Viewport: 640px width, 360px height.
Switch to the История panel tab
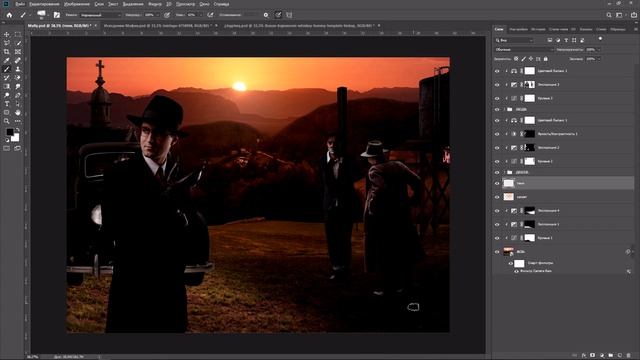(538, 29)
